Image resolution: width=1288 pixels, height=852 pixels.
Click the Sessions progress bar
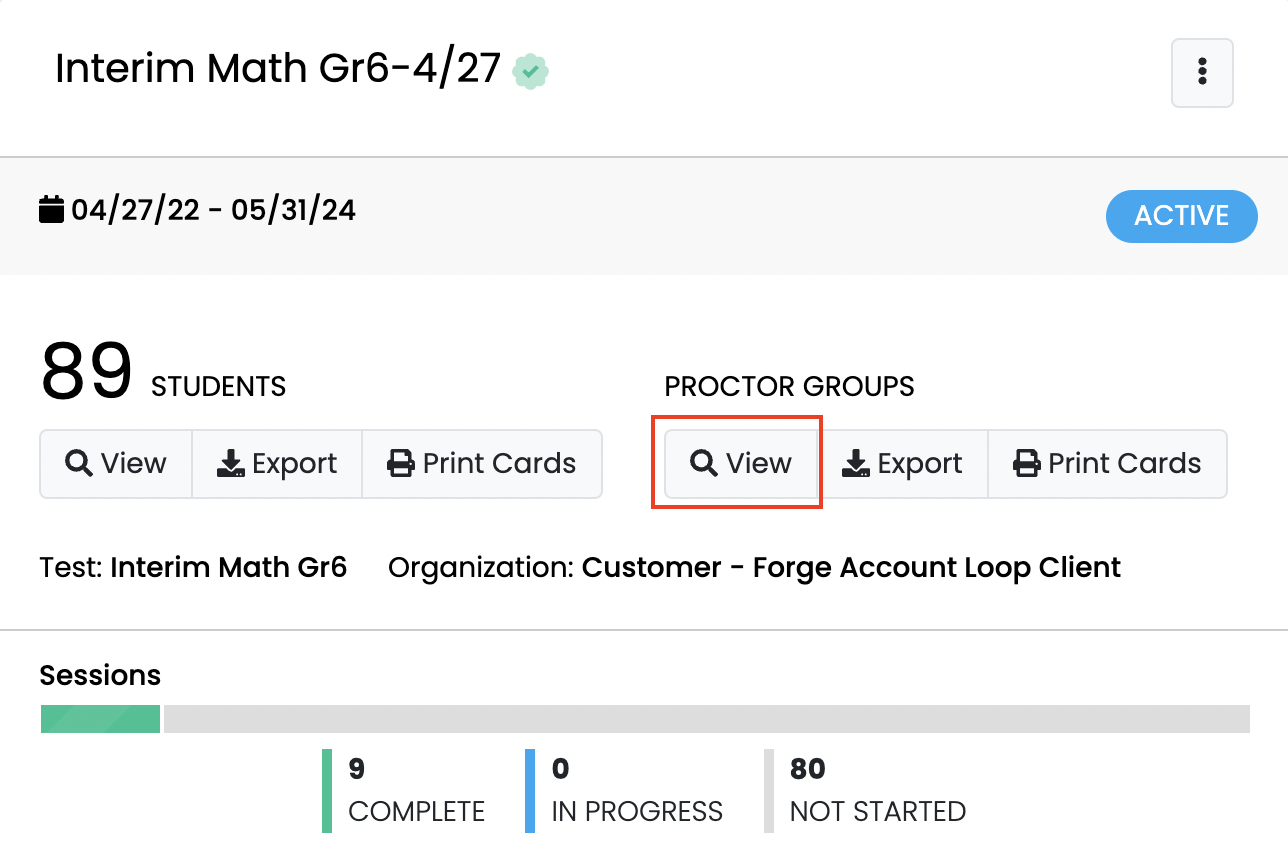(x=644, y=718)
